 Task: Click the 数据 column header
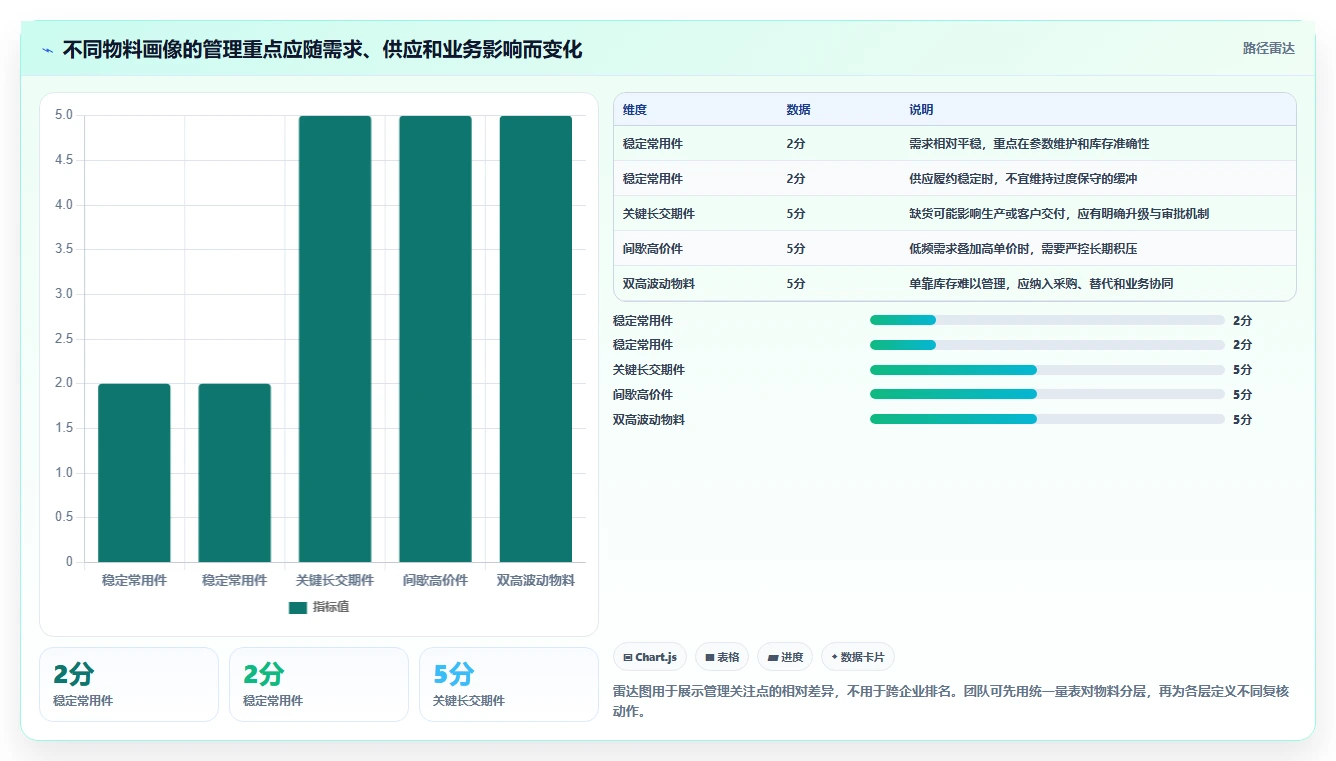[799, 110]
